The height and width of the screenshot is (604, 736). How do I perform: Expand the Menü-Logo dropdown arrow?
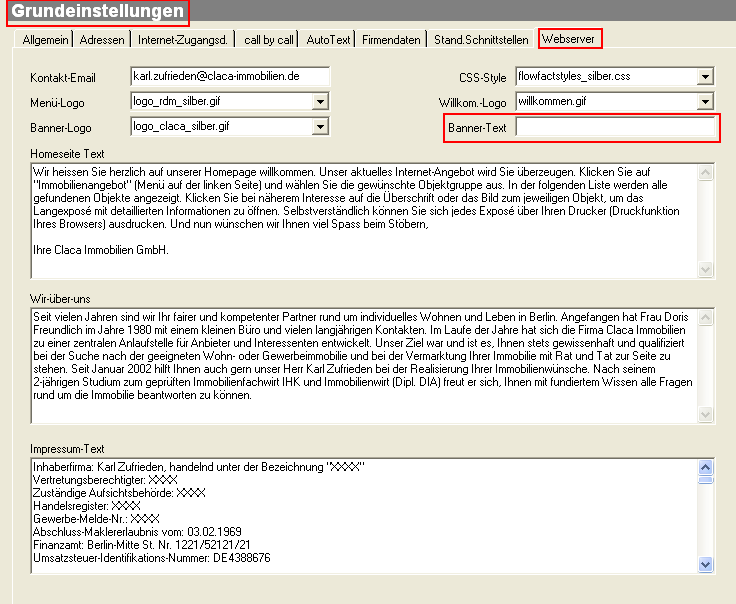click(x=320, y=101)
